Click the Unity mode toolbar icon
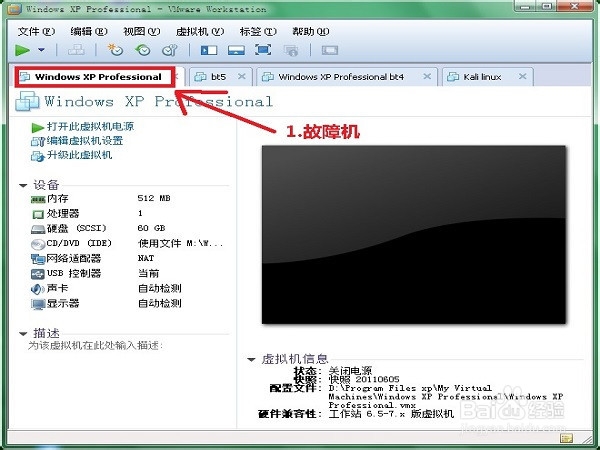Screen dimensions: 600x450 tap(291, 51)
